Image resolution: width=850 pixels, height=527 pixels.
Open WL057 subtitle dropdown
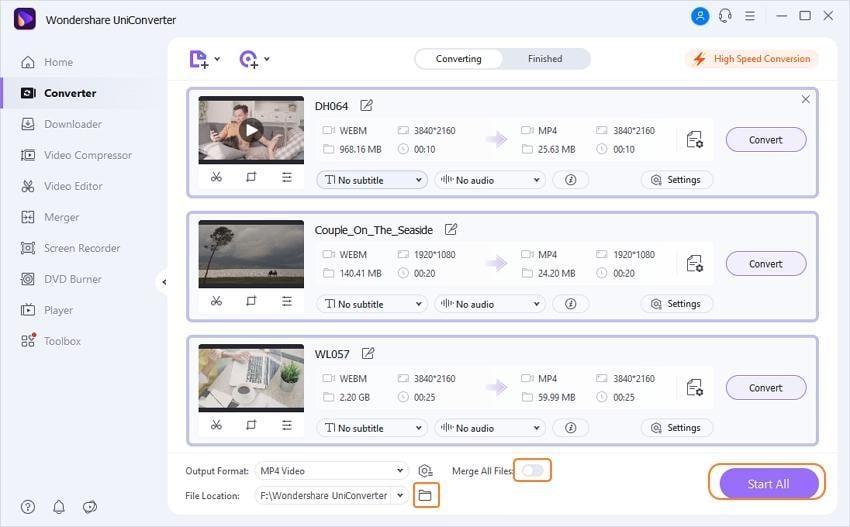click(x=372, y=428)
